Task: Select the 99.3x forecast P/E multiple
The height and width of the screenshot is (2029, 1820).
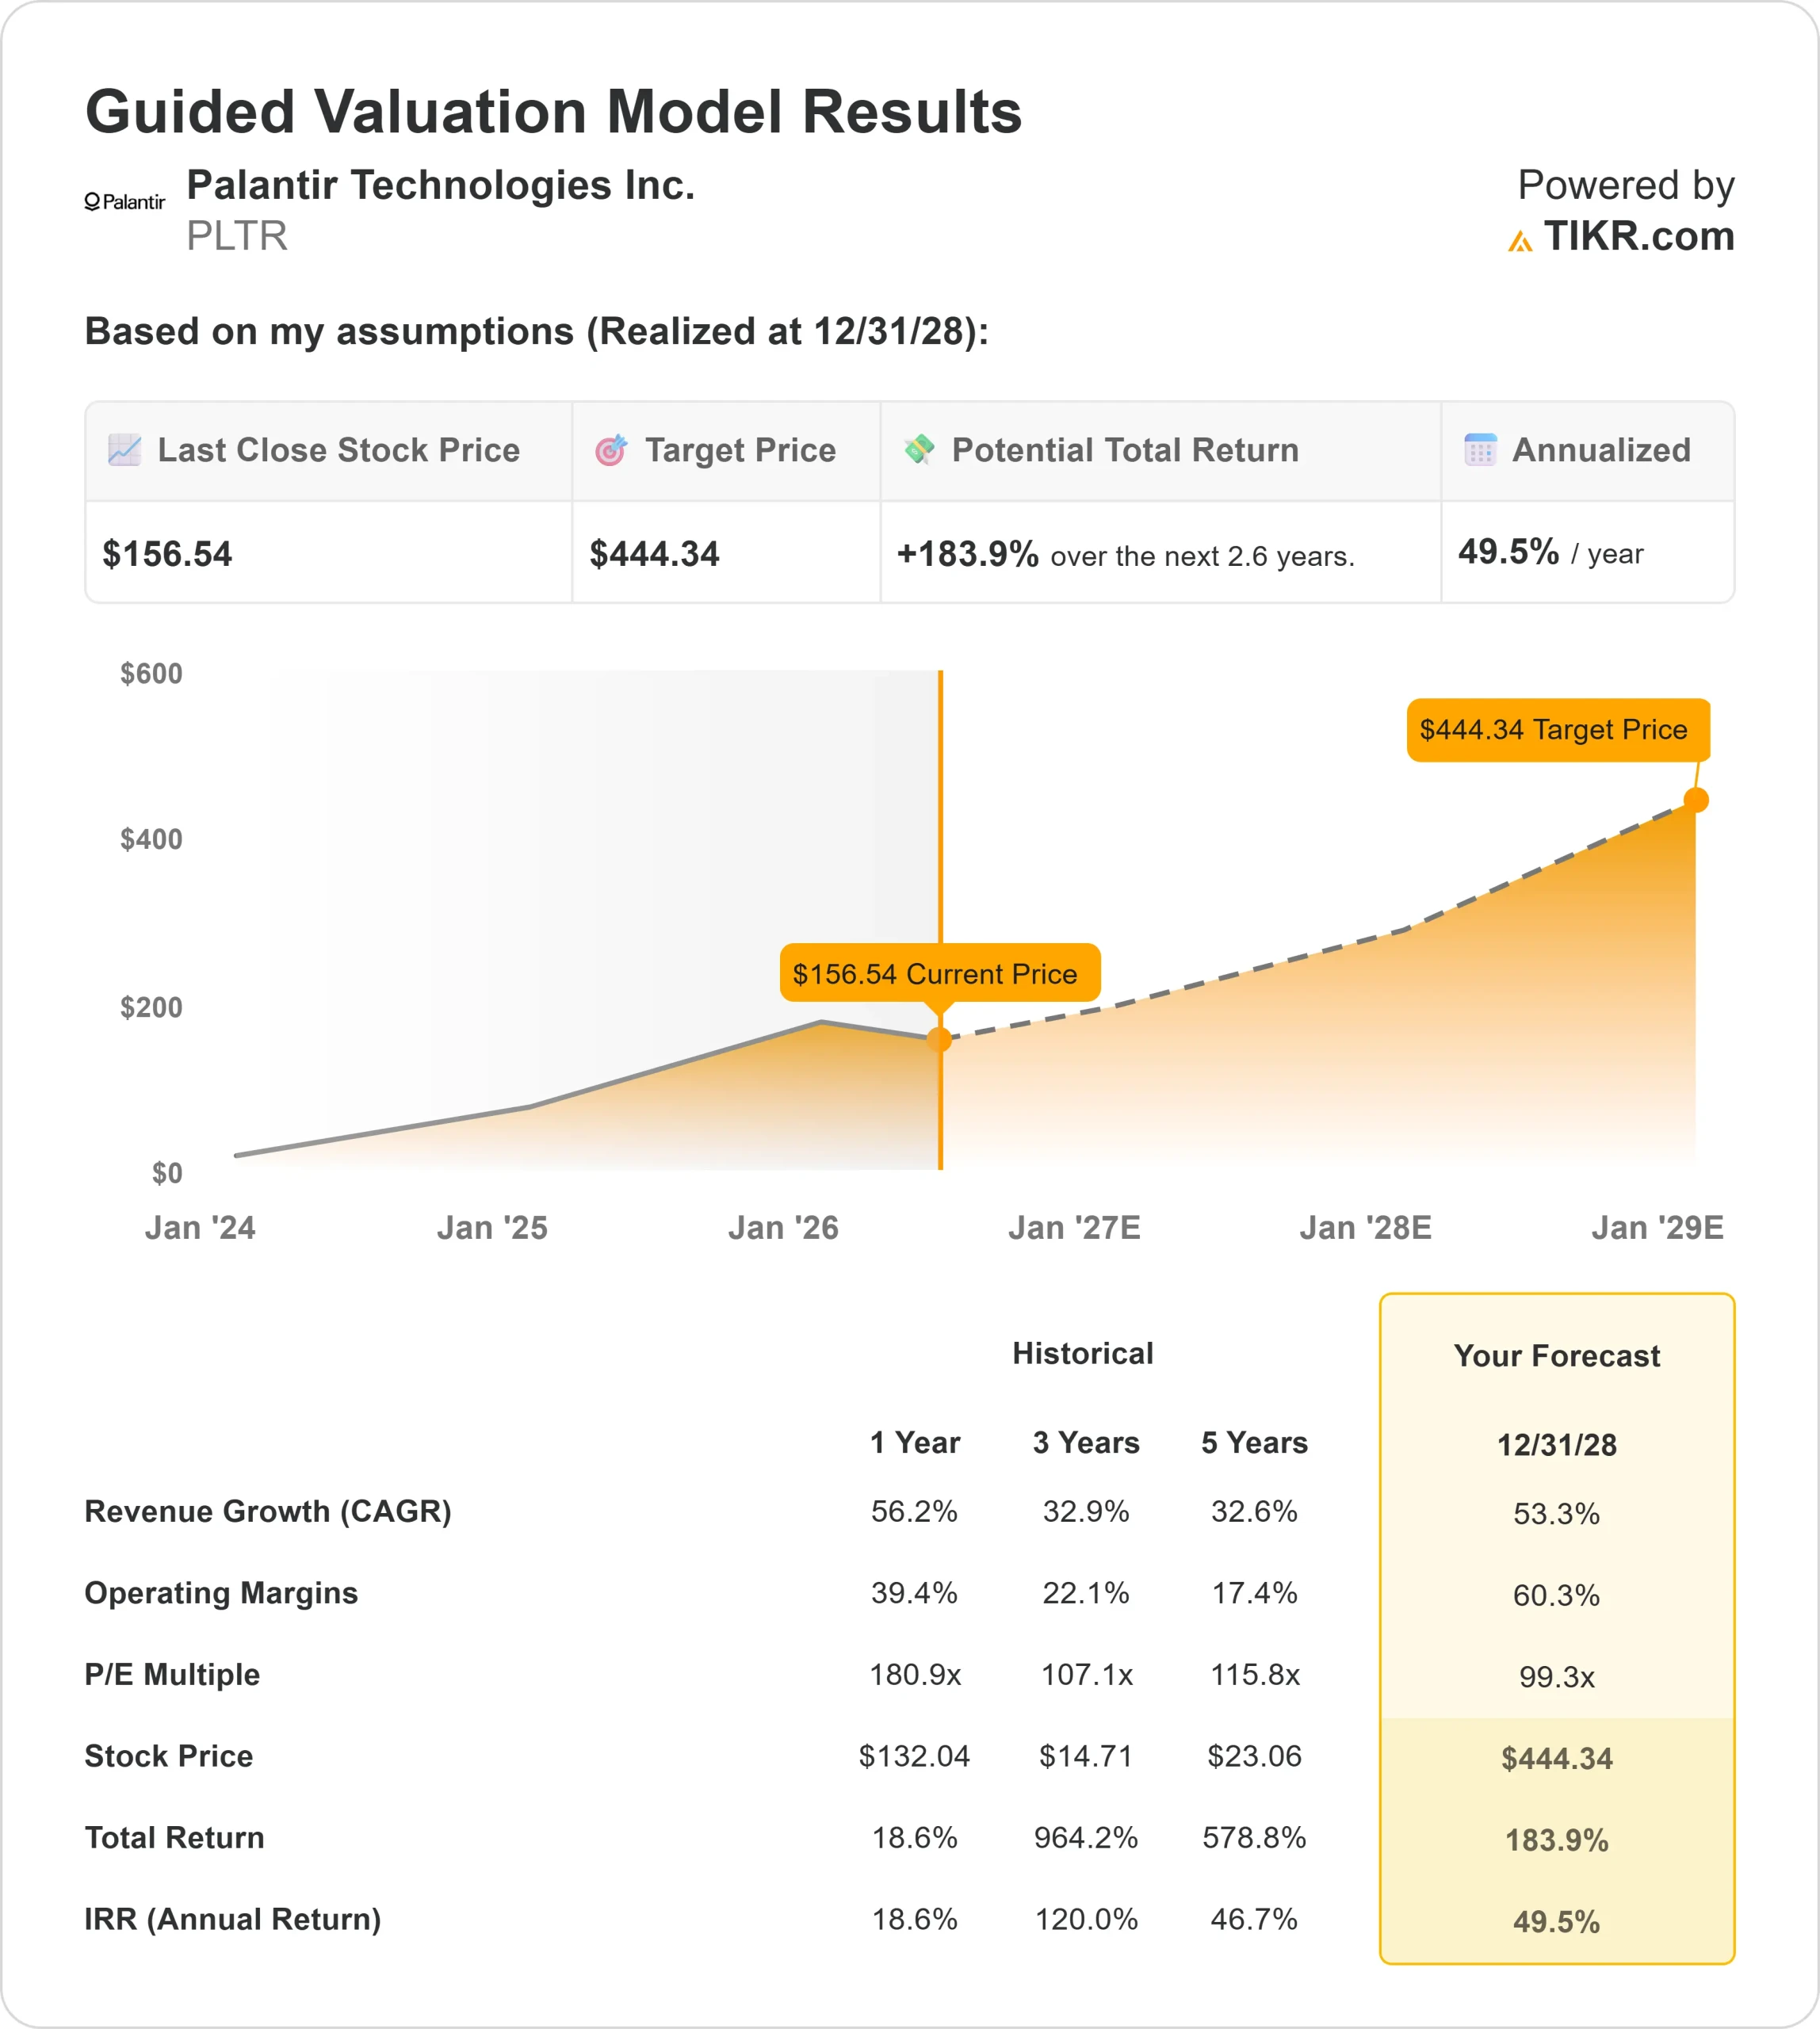Action: (x=1557, y=1677)
